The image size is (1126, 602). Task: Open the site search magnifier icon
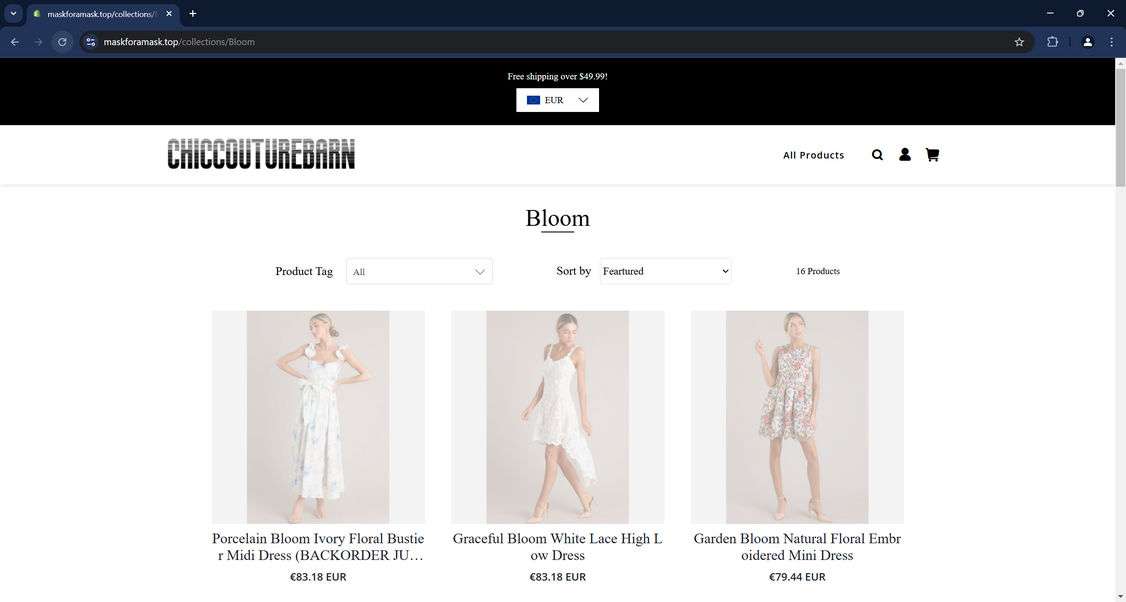[x=877, y=154]
